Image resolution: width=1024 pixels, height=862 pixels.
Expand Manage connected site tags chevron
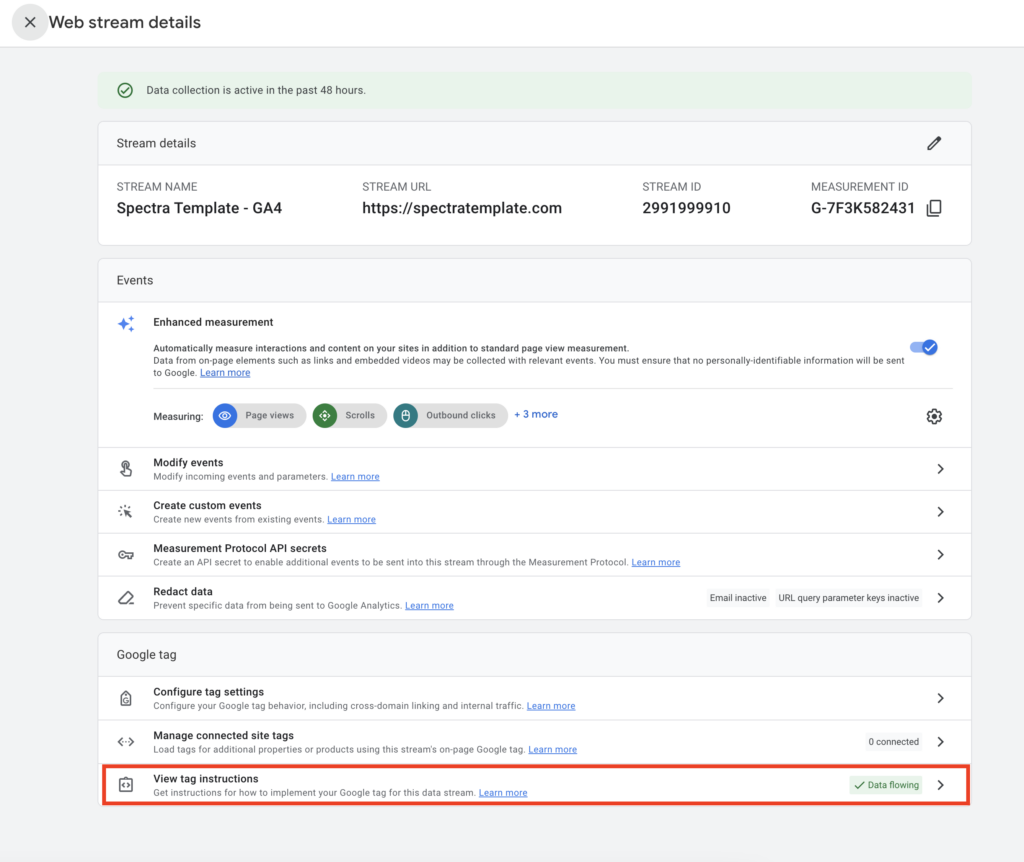click(x=940, y=742)
